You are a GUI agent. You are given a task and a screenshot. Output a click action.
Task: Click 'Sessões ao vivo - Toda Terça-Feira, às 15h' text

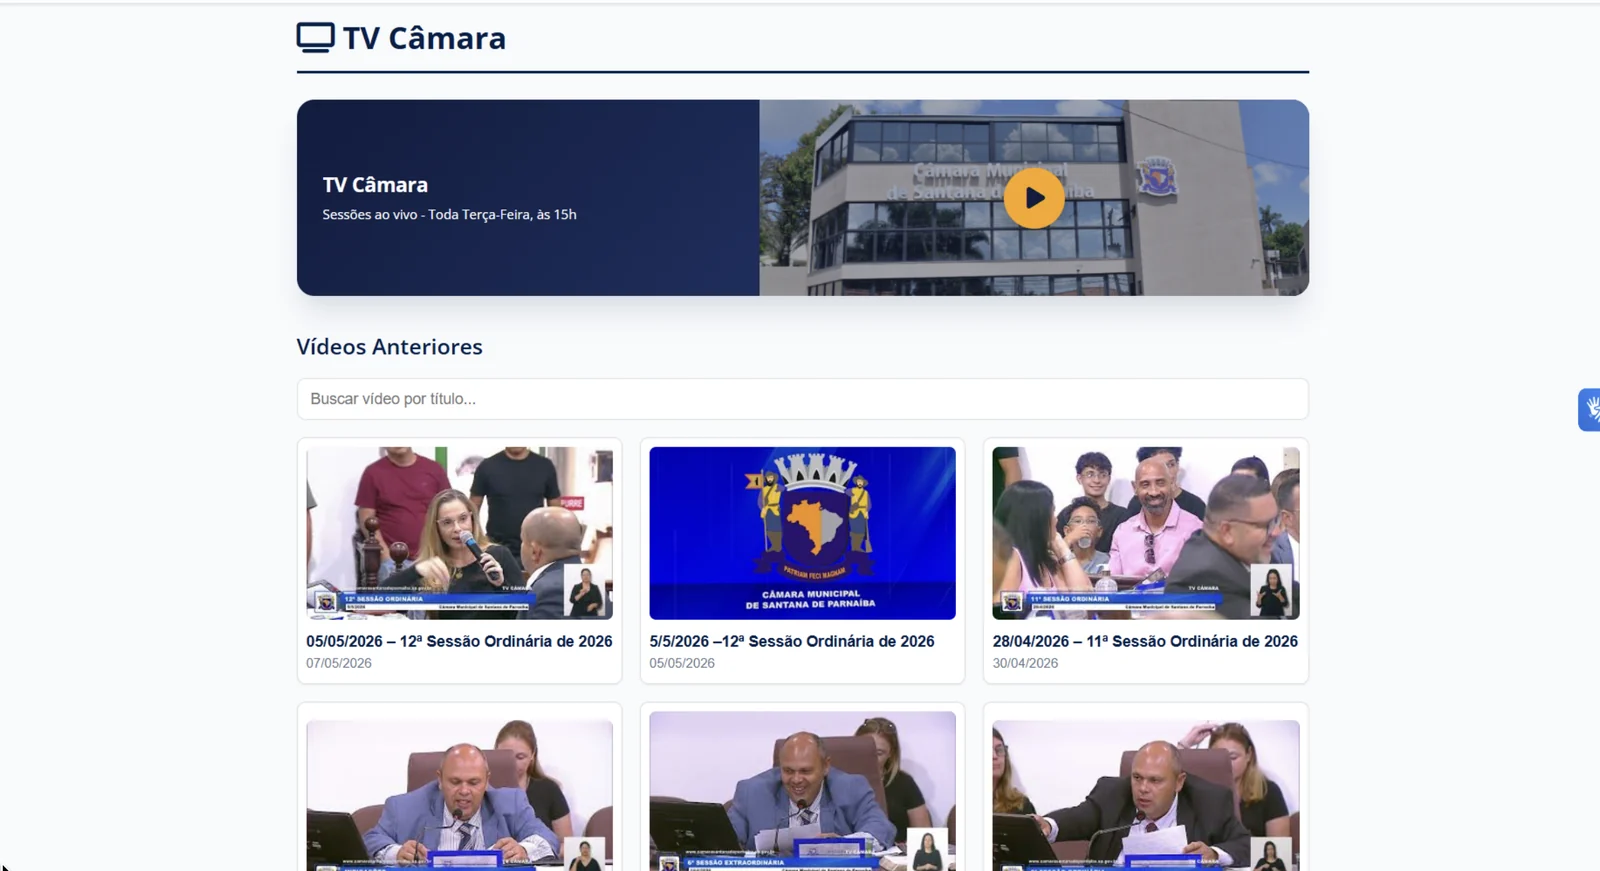449,214
